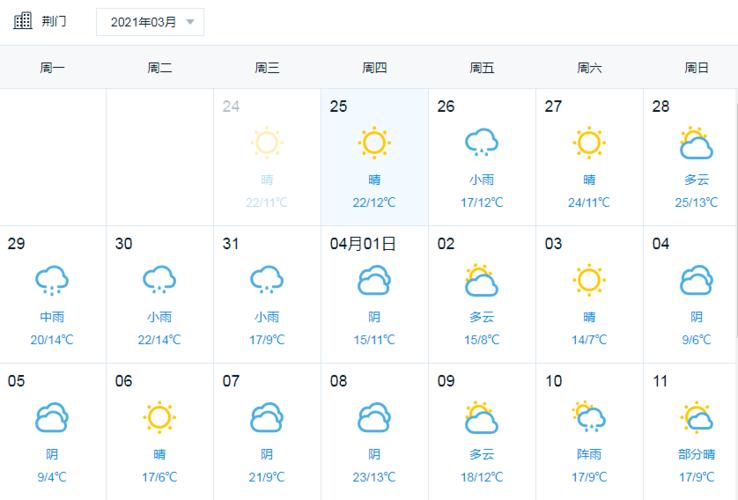Open the 2021年03月 month dropdown
The image size is (738, 500).
[150, 22]
